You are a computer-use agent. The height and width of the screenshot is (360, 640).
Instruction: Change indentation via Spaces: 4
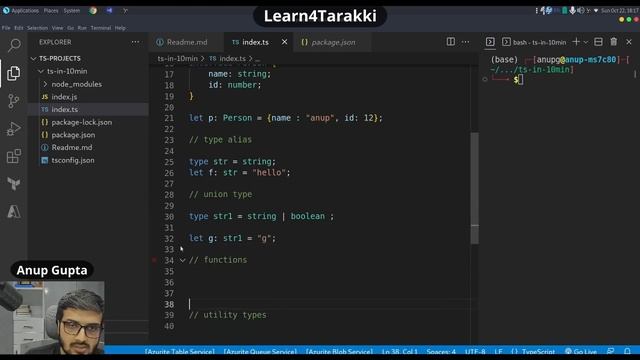441,351
